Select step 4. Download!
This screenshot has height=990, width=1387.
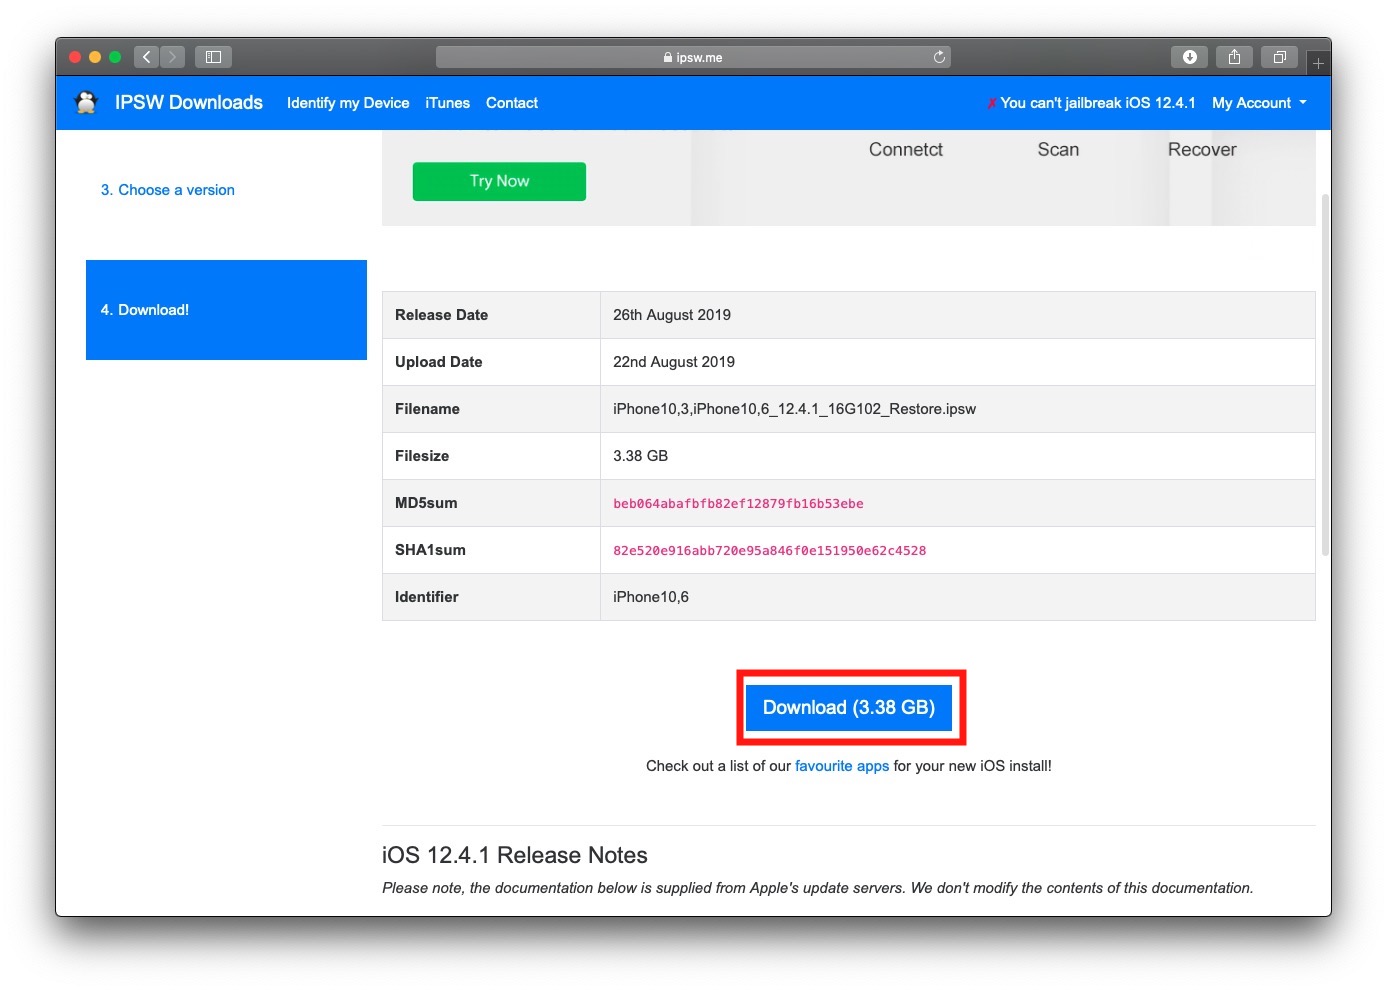(x=226, y=310)
